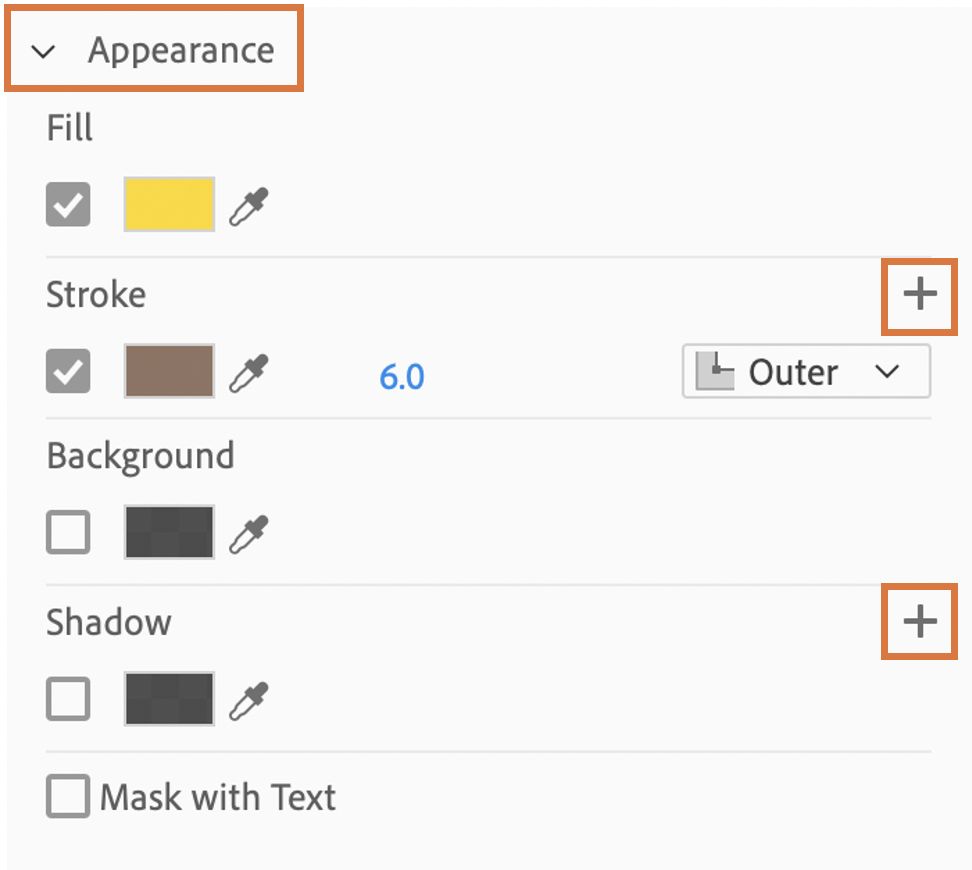
Task: Collapse the Appearance section chevron
Action: 43,52
